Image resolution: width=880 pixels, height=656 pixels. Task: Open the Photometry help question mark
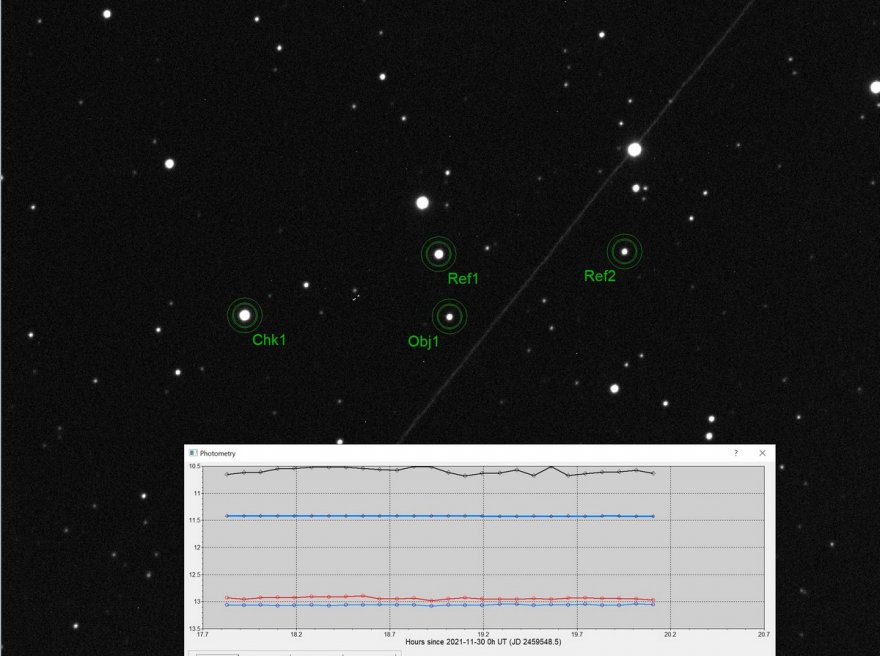[x=736, y=453]
